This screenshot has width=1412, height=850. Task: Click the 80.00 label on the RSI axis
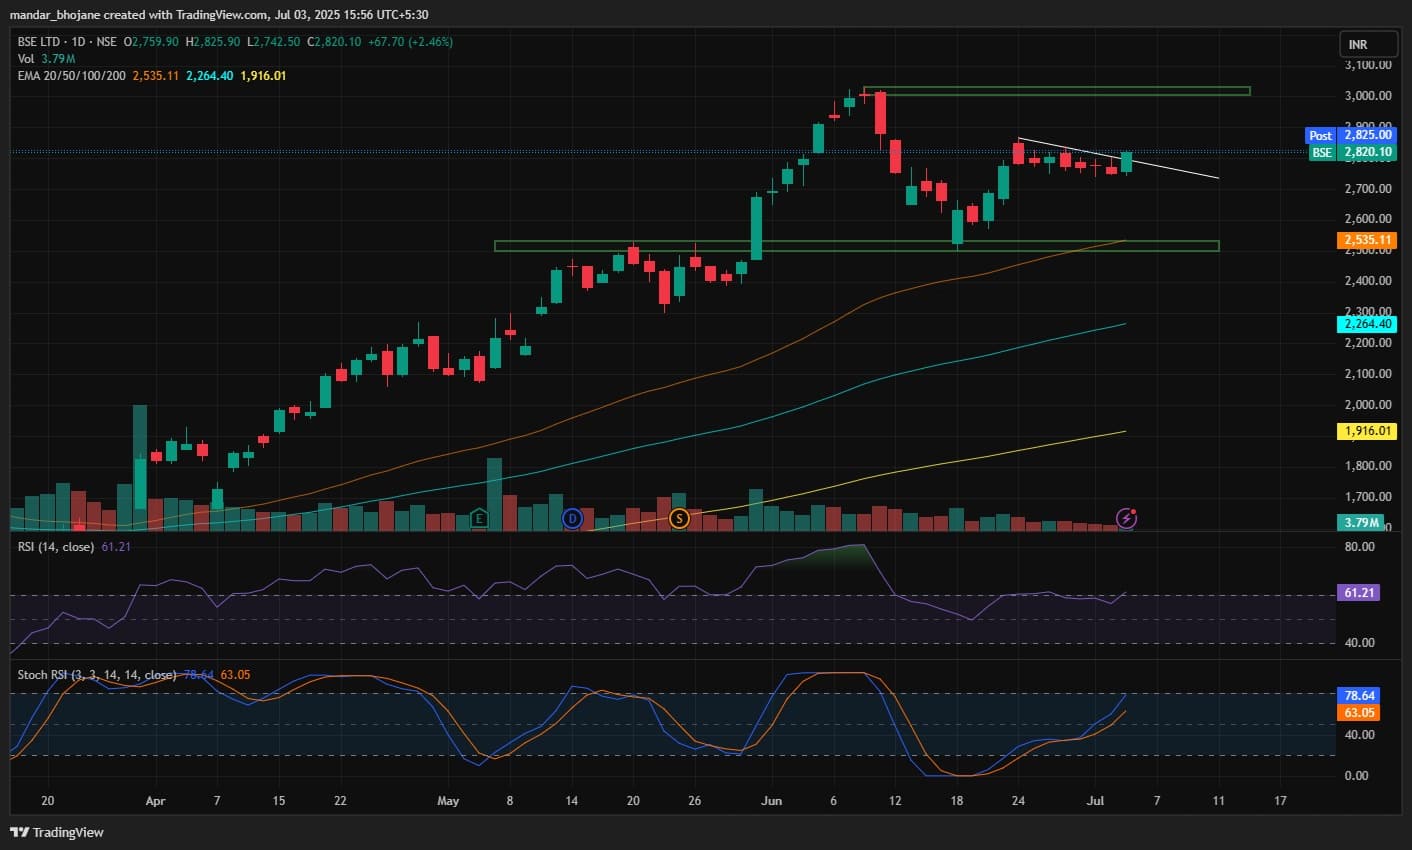(x=1360, y=547)
